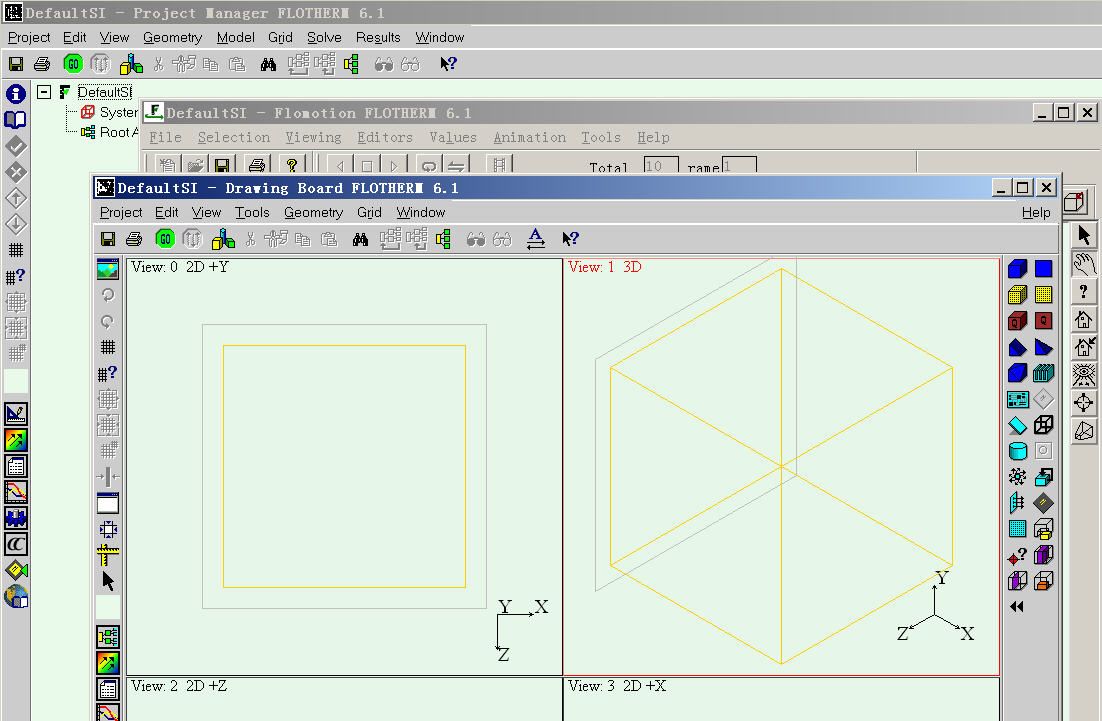1102x721 pixels.
Task: Select the cyan dotted perforated plate icon
Action: [1017, 528]
